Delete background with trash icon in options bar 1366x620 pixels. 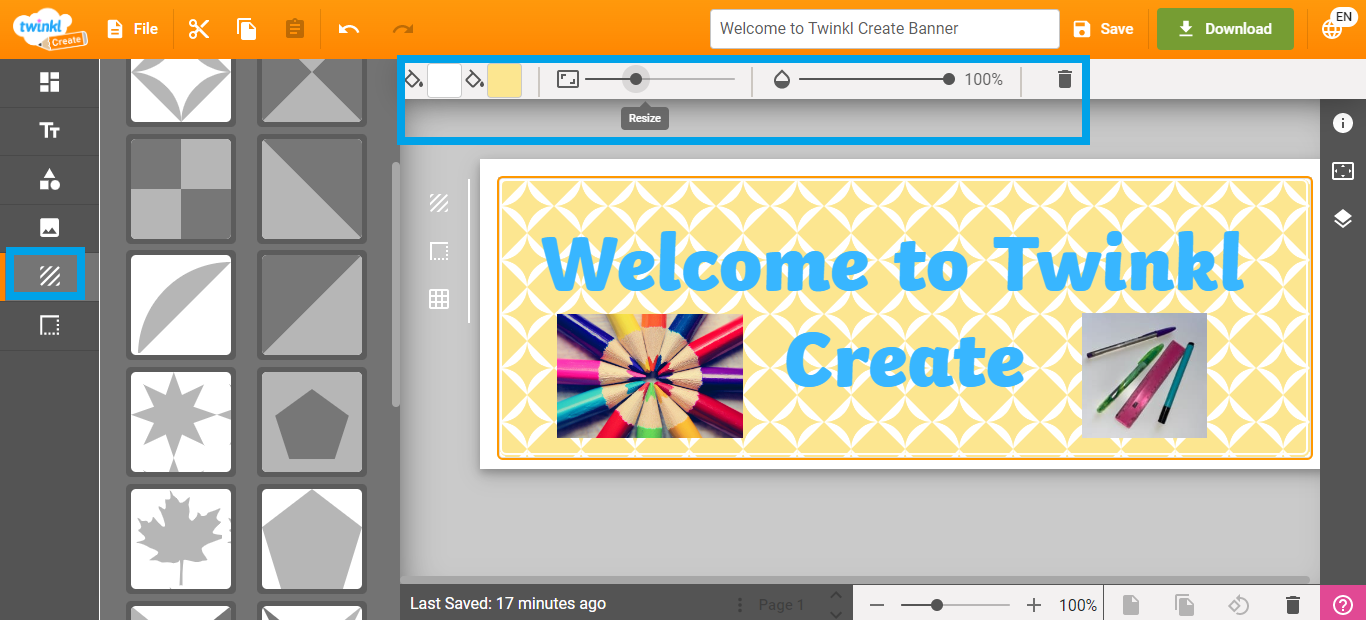1065,79
